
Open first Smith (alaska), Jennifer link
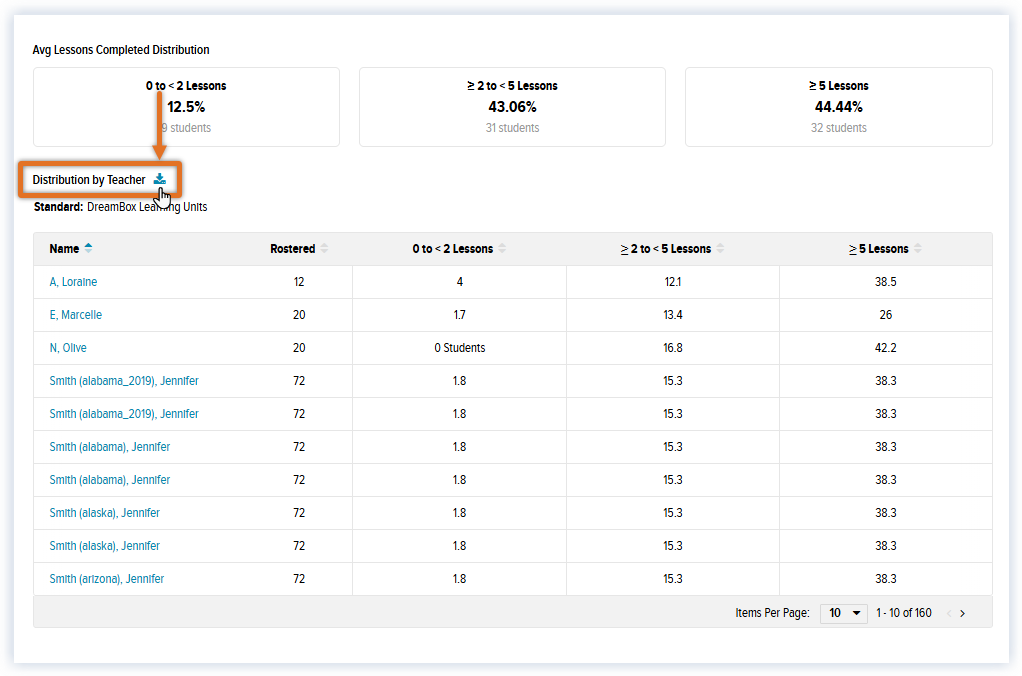[104, 512]
